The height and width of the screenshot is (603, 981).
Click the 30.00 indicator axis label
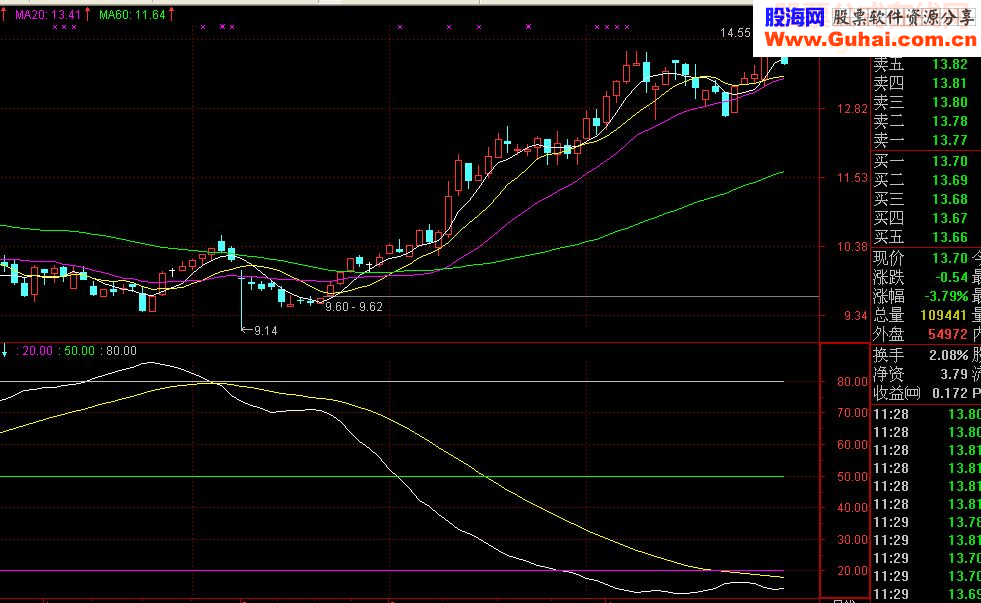pos(853,539)
